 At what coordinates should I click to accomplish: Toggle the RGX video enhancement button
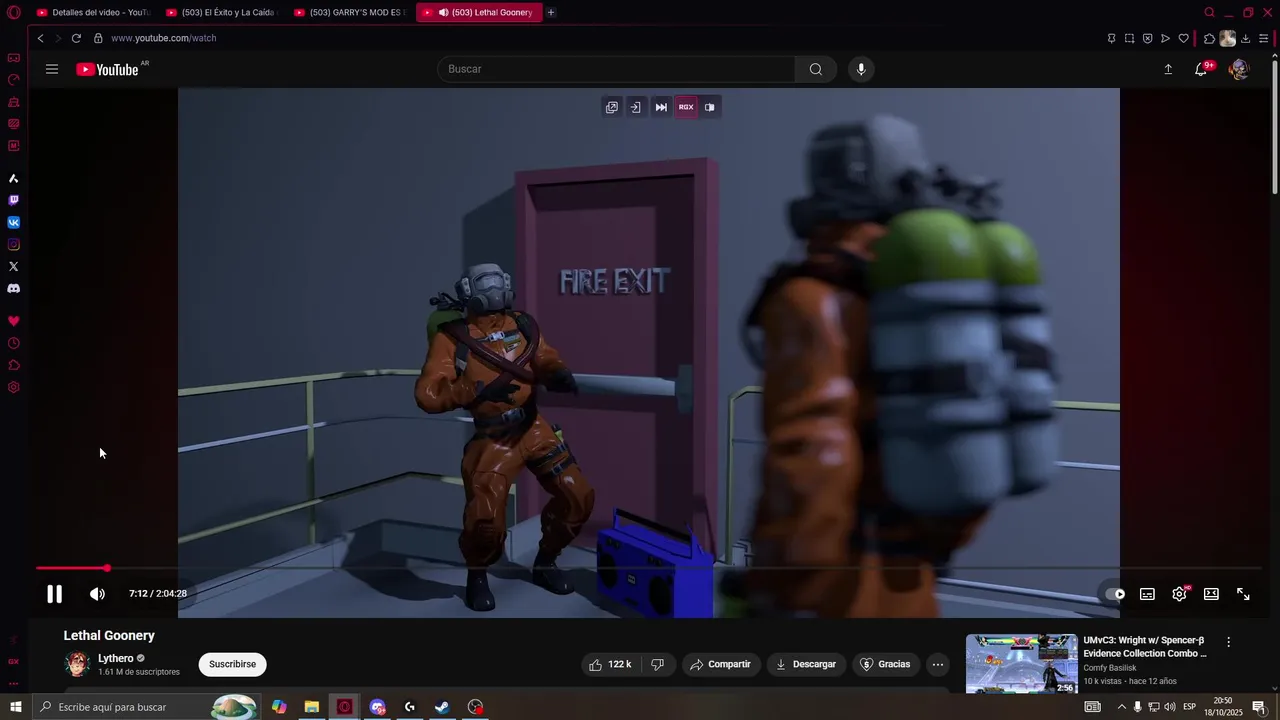[x=686, y=107]
